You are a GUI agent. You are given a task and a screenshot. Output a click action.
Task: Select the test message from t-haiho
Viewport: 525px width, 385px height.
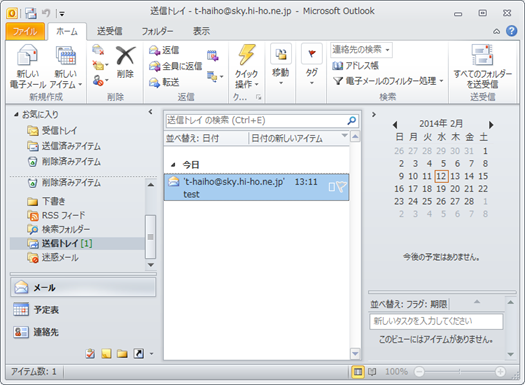[256, 187]
